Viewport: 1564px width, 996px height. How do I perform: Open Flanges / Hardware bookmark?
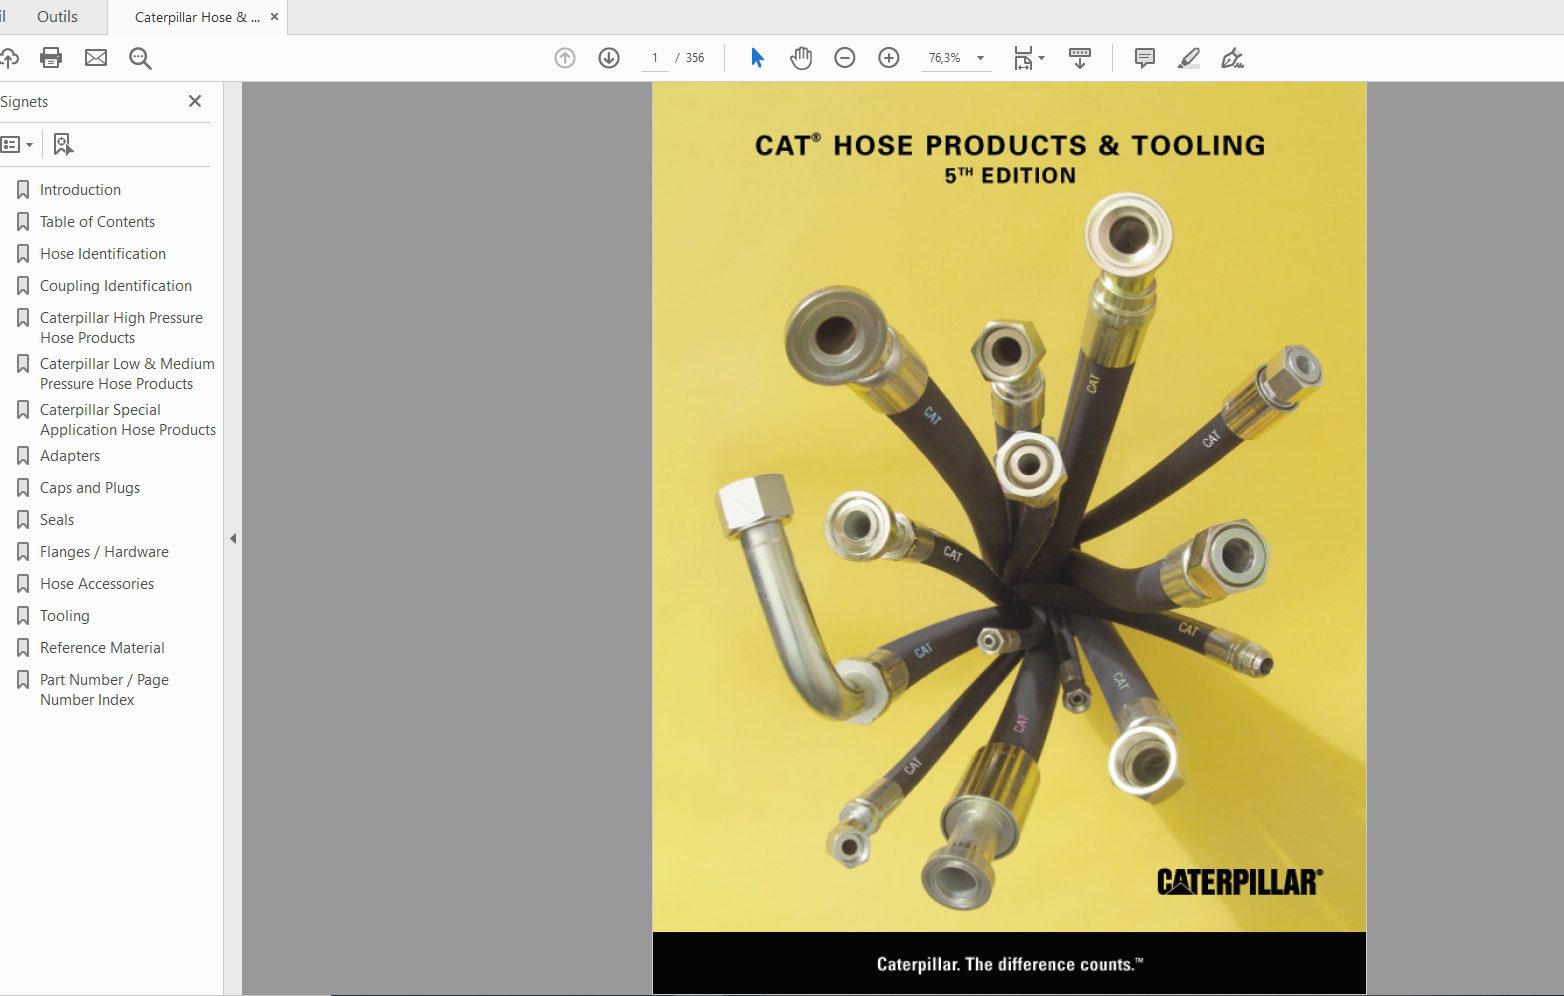click(x=104, y=552)
